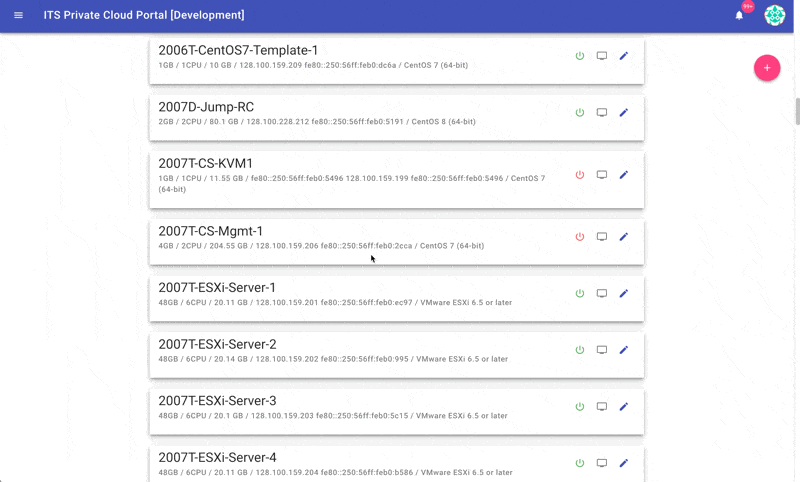Toggle power for 2007T-ESXi-Server-4
800x482 pixels.
click(x=580, y=463)
